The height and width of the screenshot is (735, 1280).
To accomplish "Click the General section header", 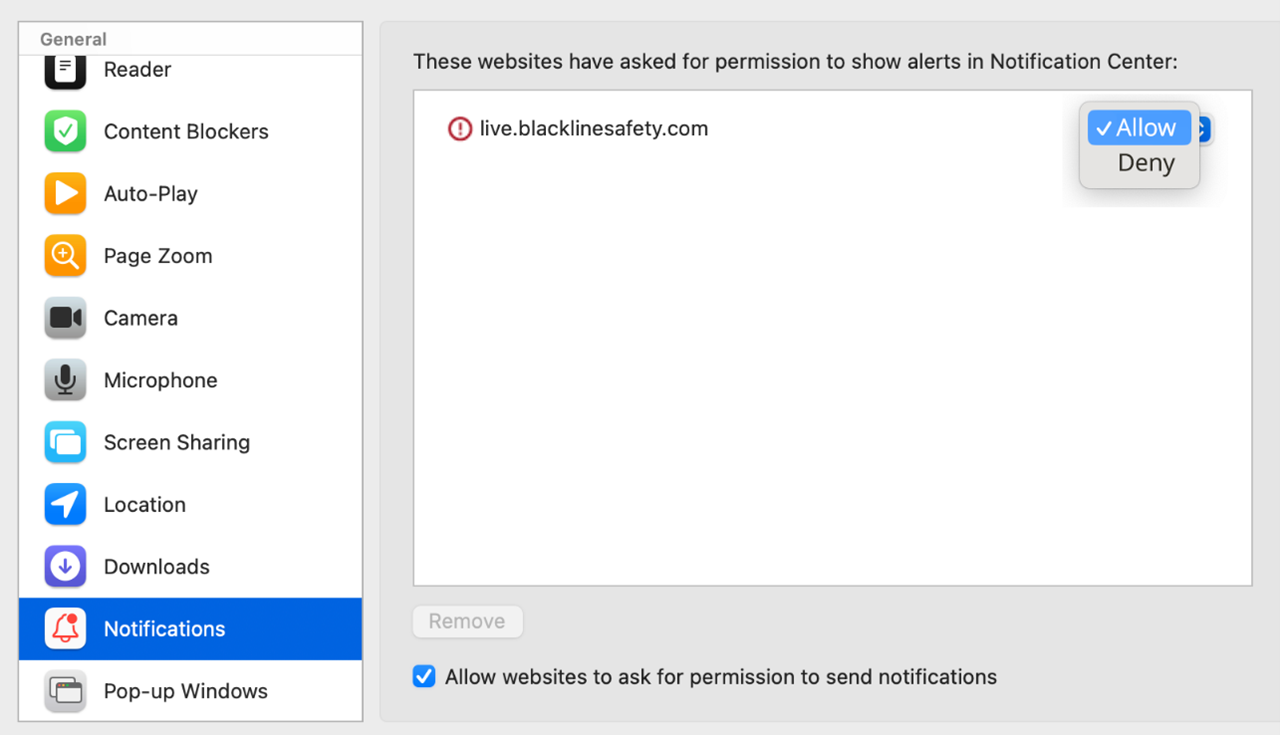I will (x=73, y=40).
